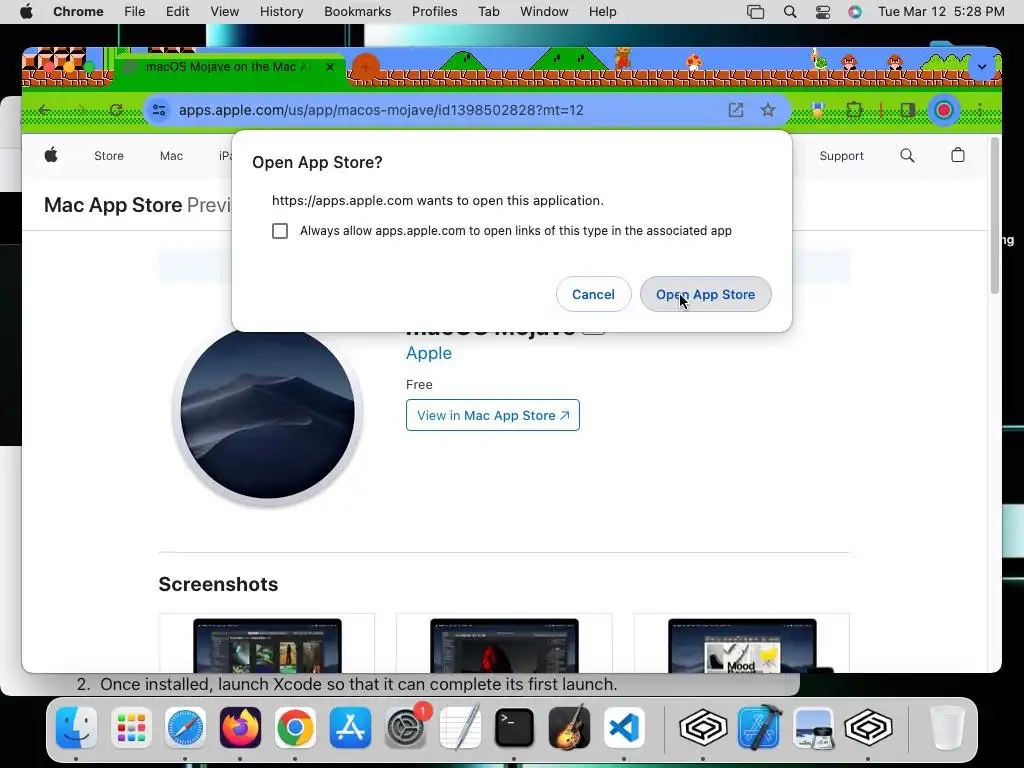Open Trash in the Dock
The image size is (1024, 768).
click(x=947, y=728)
